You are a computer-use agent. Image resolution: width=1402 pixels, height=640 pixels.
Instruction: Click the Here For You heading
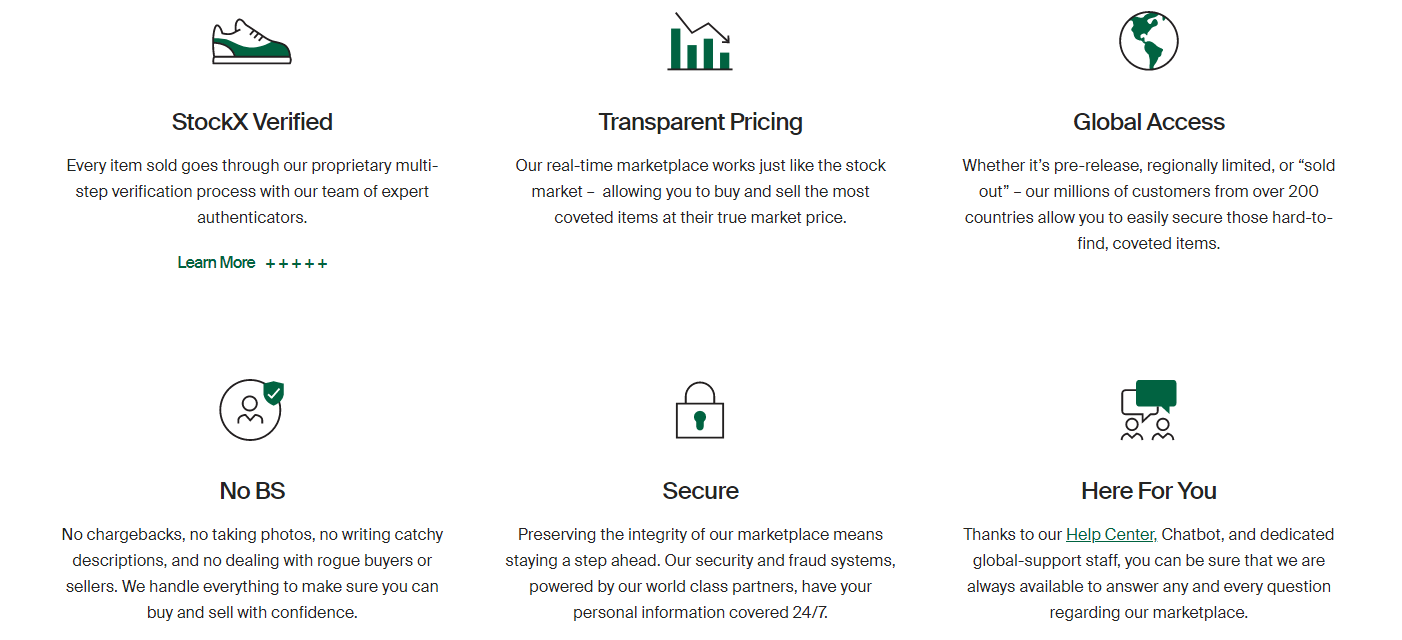(1149, 491)
